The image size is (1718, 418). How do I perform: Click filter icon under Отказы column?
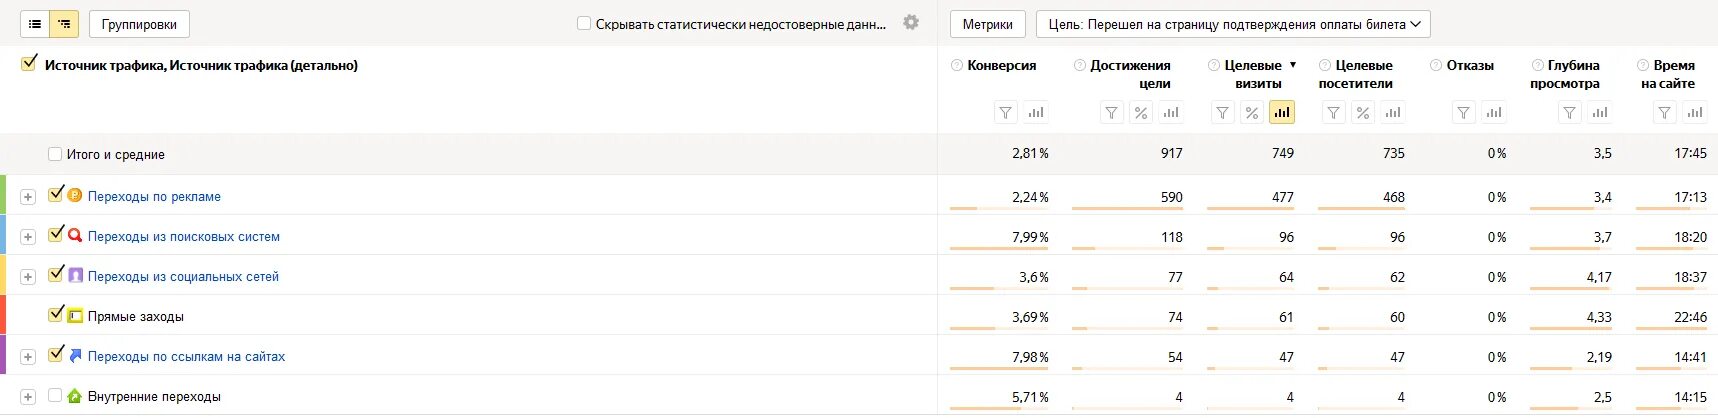click(1464, 113)
